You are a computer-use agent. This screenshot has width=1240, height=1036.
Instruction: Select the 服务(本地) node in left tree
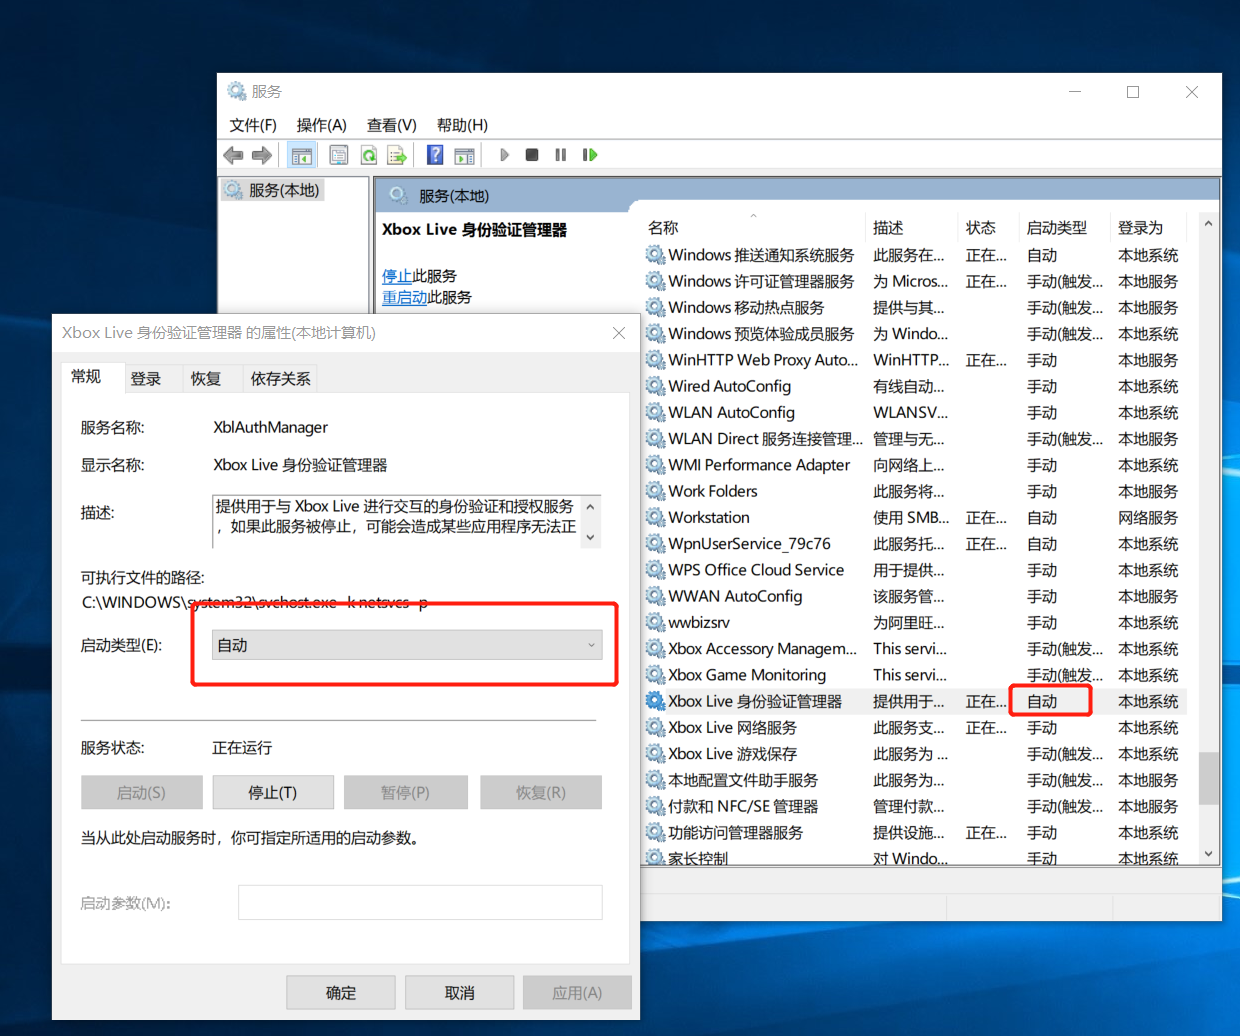283,190
